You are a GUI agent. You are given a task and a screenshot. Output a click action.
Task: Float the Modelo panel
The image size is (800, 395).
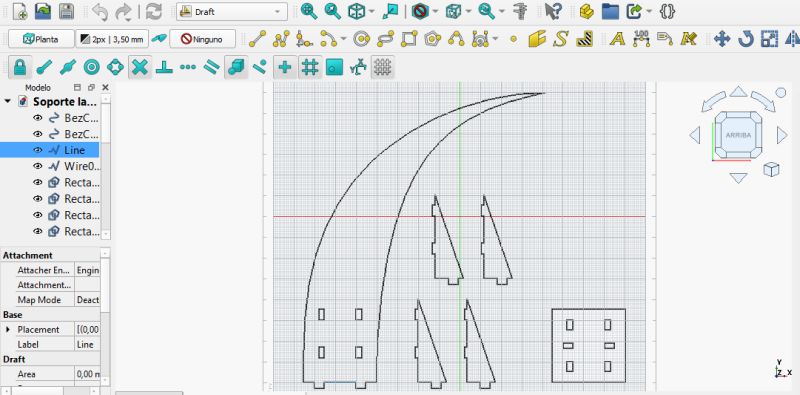click(91, 87)
